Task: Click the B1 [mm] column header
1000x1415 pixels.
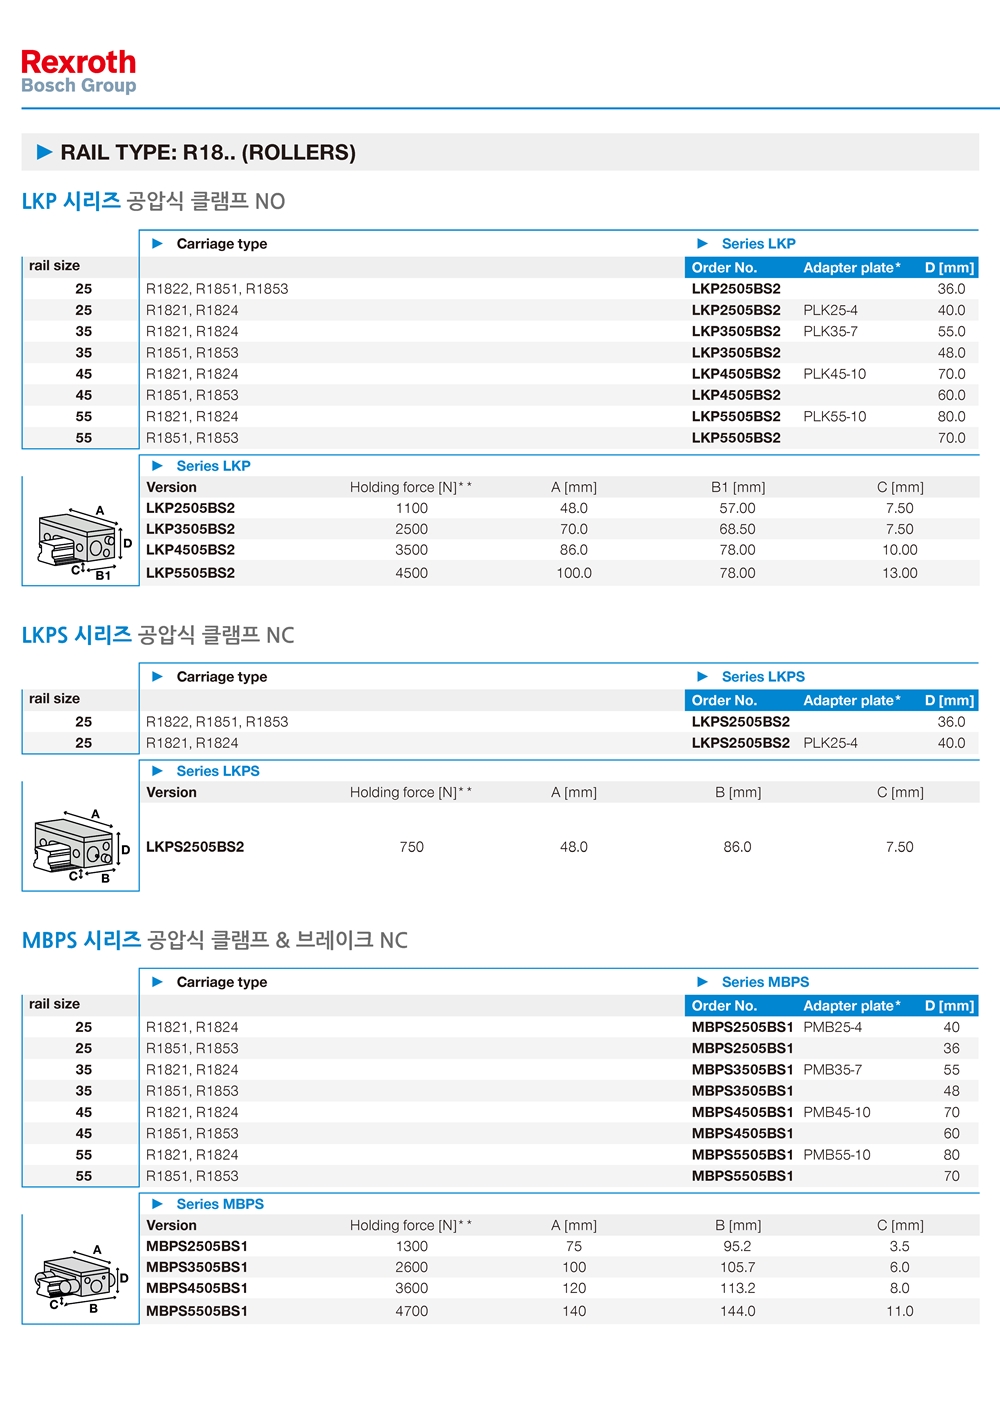Action: [x=738, y=487]
